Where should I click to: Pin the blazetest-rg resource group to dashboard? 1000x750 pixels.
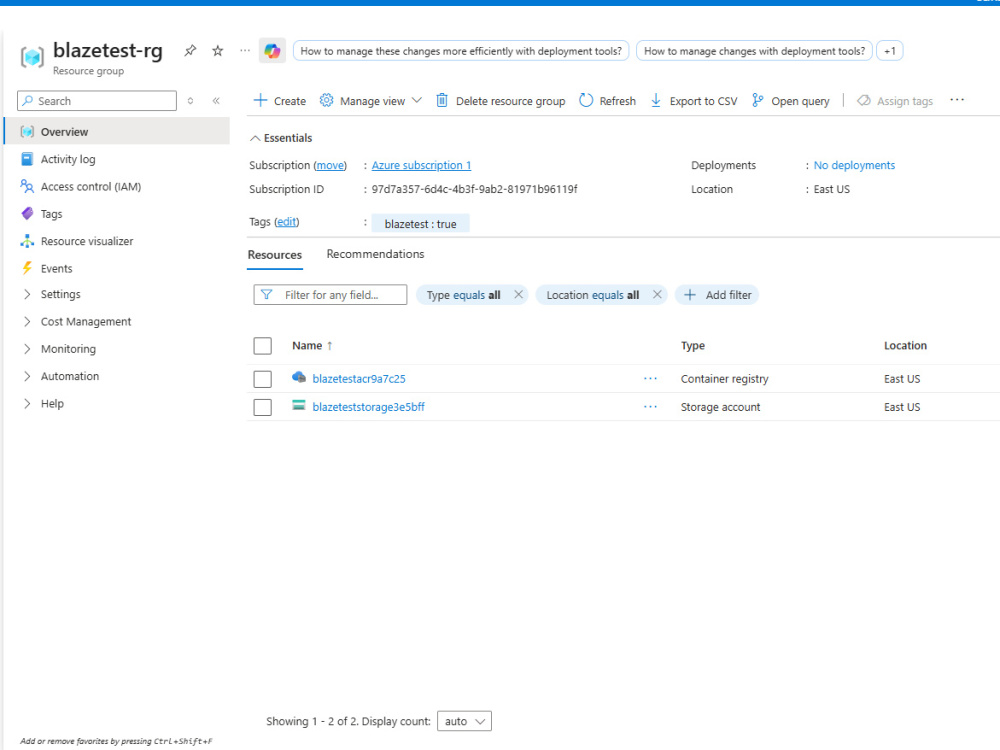(x=190, y=51)
